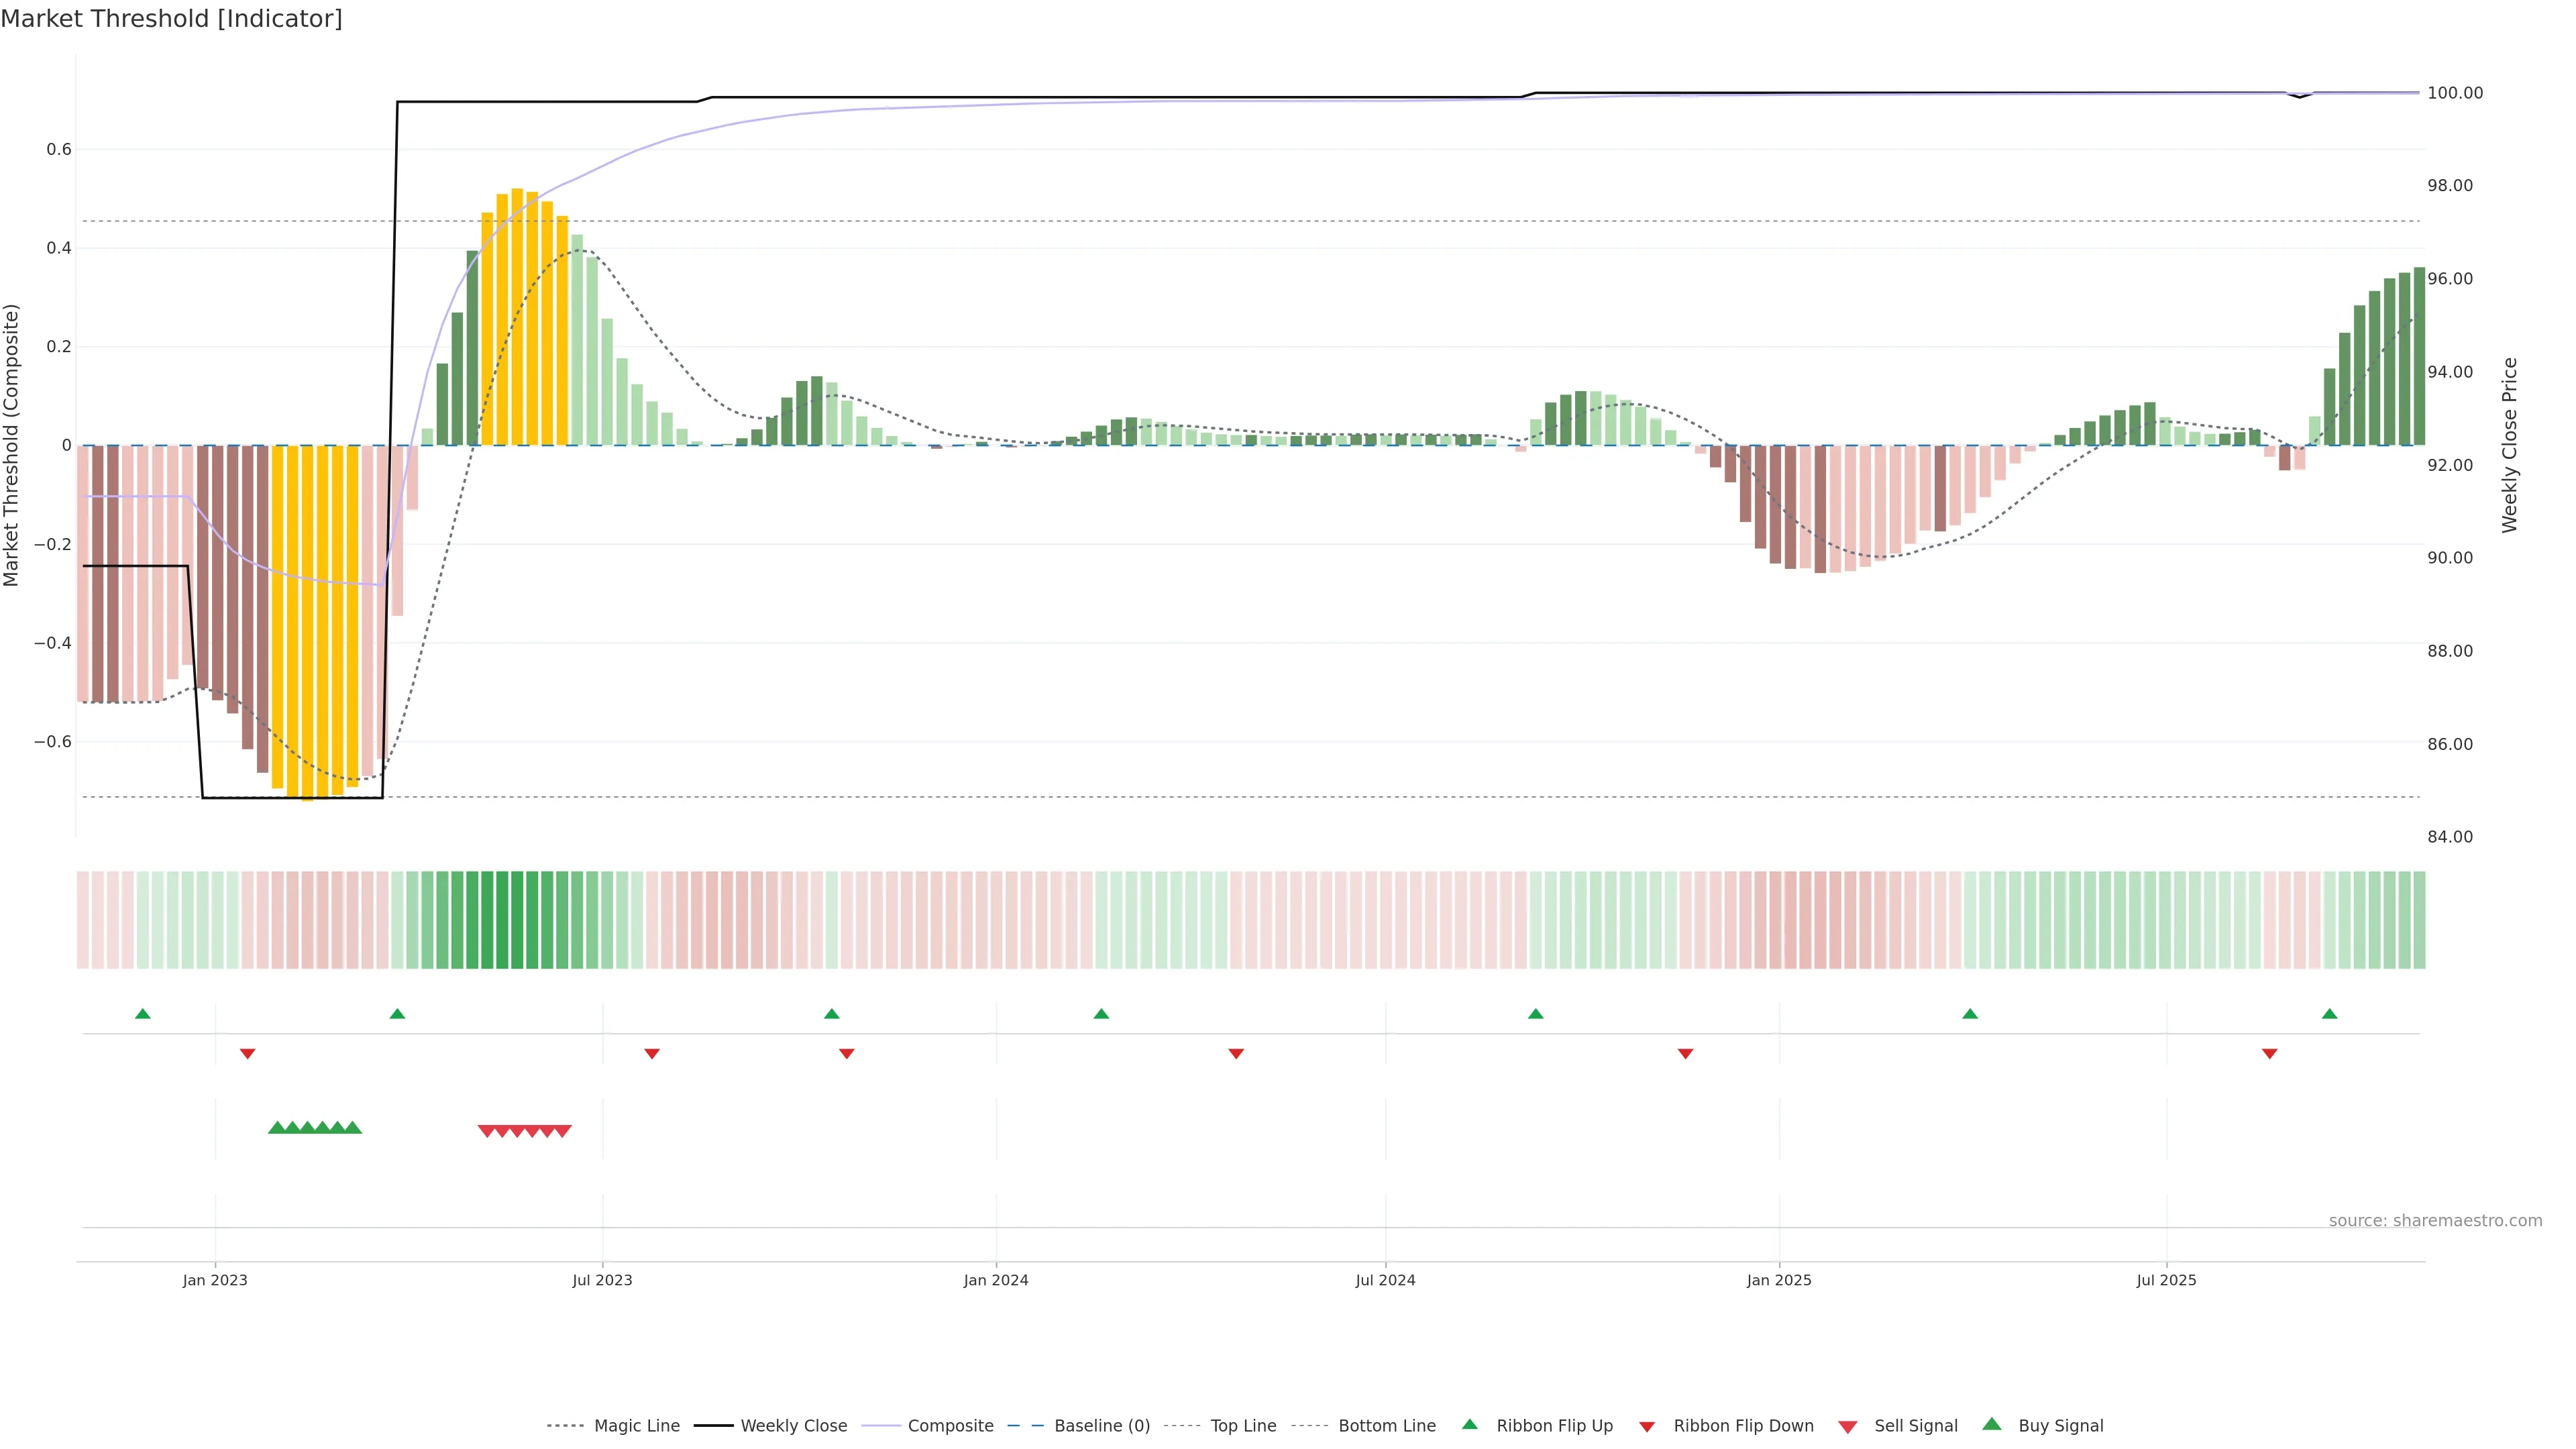Click the rightmost green ribbon flip up marker

pos(2329,1014)
